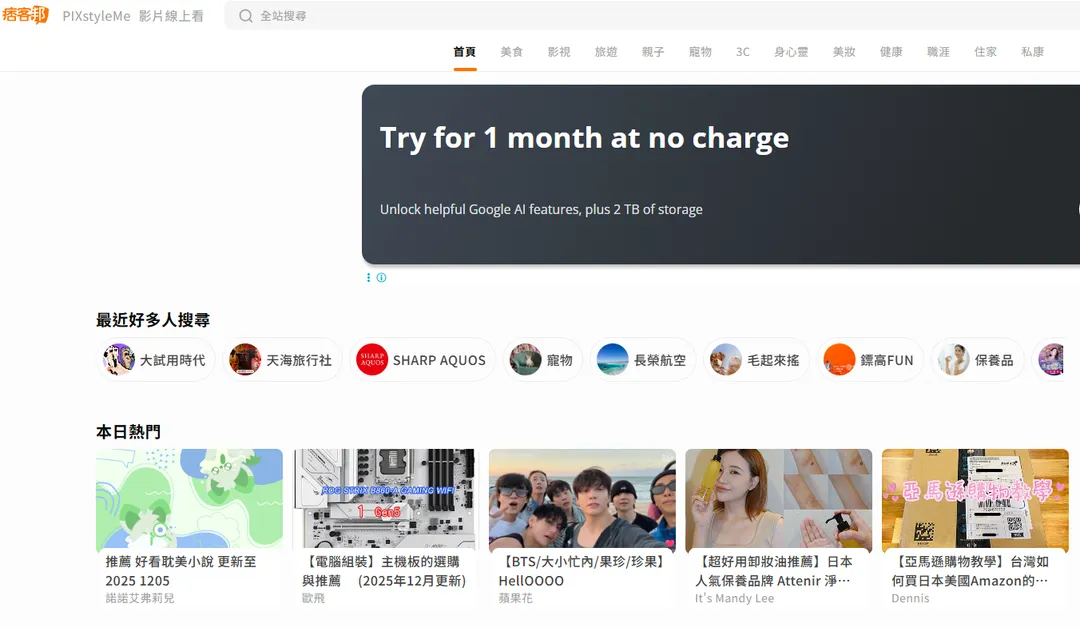The image size is (1080, 627).
Task: Click author name 蘋果花
Action: click(516, 598)
